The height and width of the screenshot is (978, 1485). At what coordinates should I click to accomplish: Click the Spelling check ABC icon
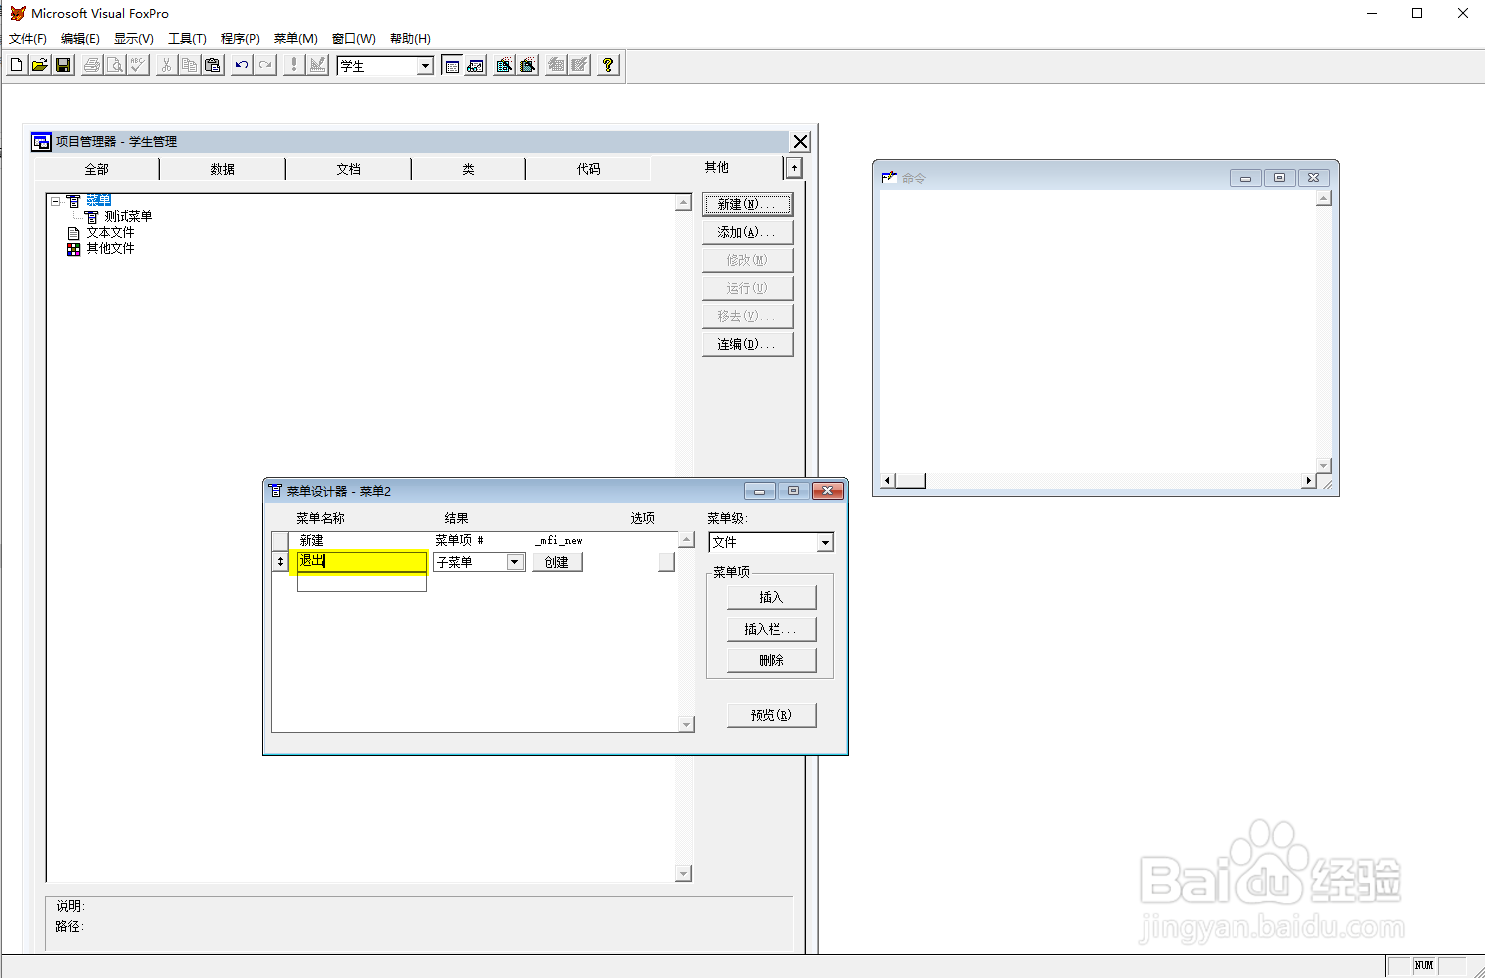point(138,65)
